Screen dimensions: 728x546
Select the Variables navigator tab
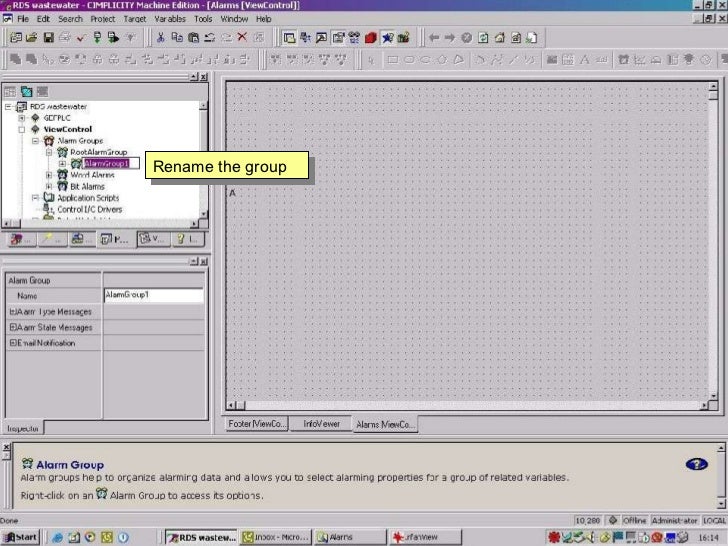(x=152, y=239)
